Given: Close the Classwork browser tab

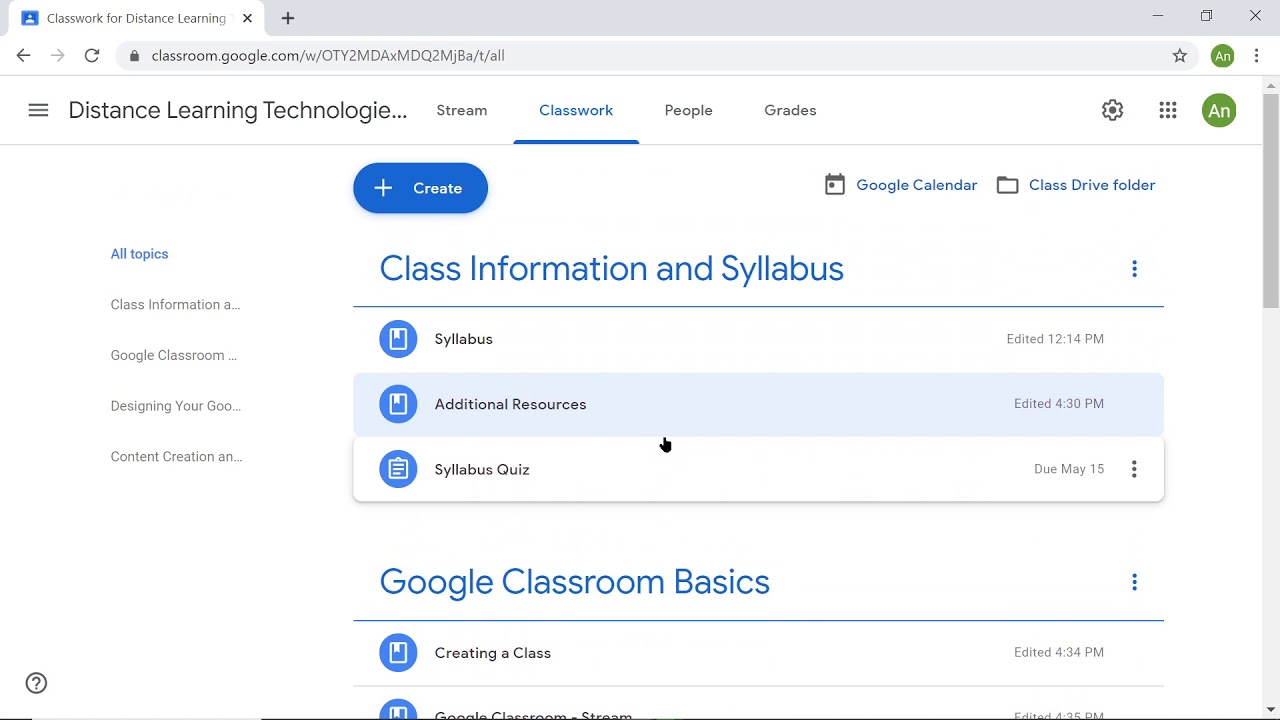Looking at the screenshot, I should pyautogui.click(x=247, y=18).
